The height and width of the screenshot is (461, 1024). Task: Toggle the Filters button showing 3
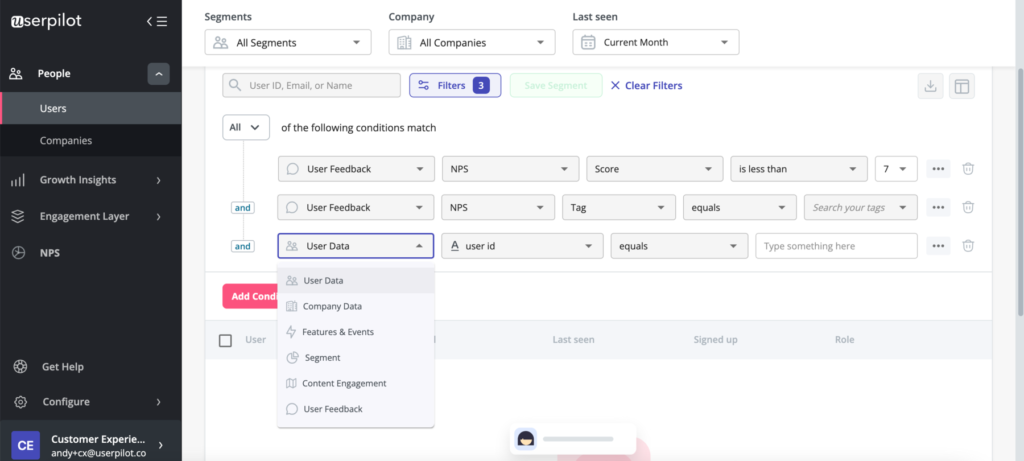[x=454, y=86]
